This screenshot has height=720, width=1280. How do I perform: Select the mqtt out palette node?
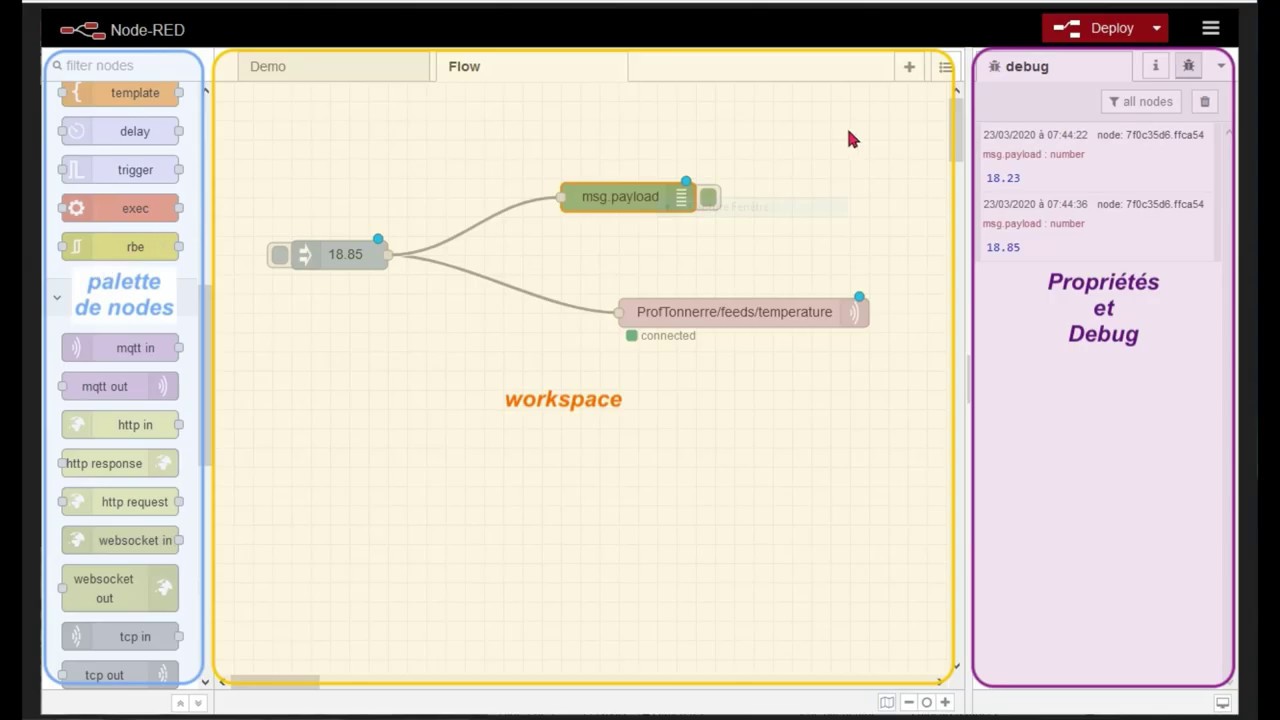point(120,386)
